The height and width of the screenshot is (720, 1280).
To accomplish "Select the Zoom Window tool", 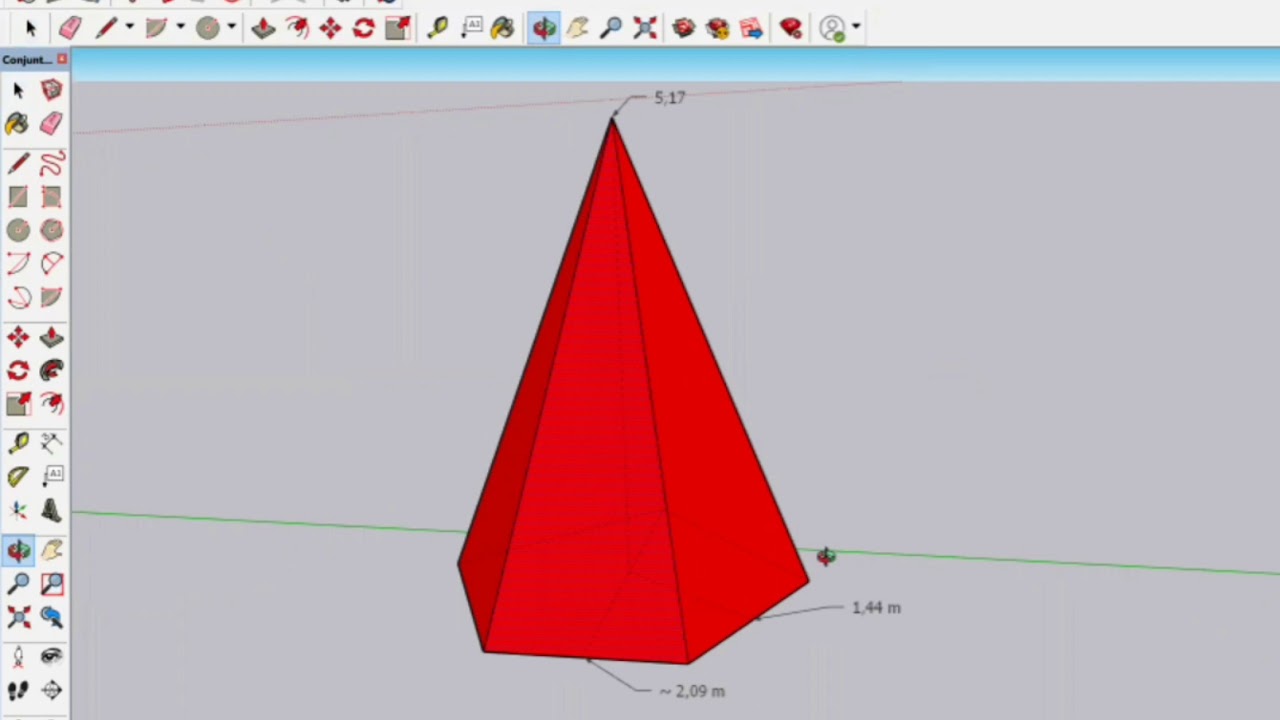I will coord(52,584).
